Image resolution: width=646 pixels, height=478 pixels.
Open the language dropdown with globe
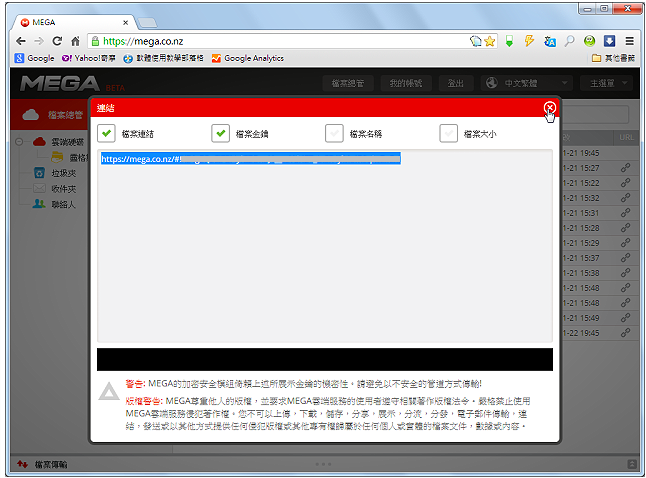click(x=527, y=83)
